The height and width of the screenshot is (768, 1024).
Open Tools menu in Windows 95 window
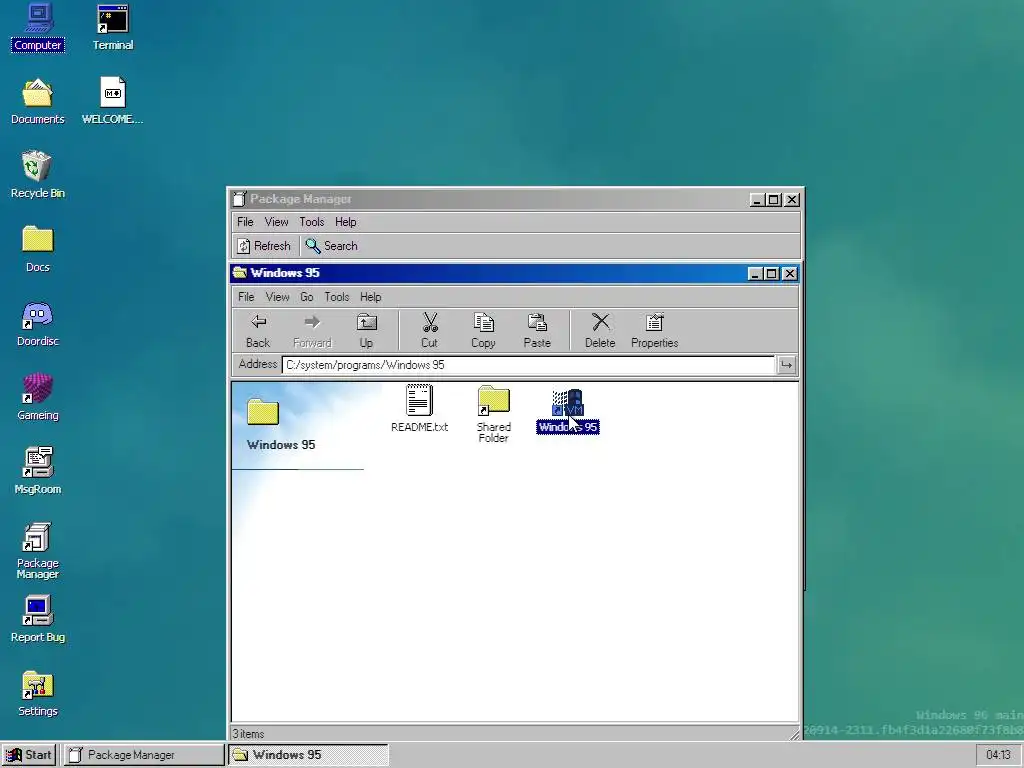coord(337,296)
